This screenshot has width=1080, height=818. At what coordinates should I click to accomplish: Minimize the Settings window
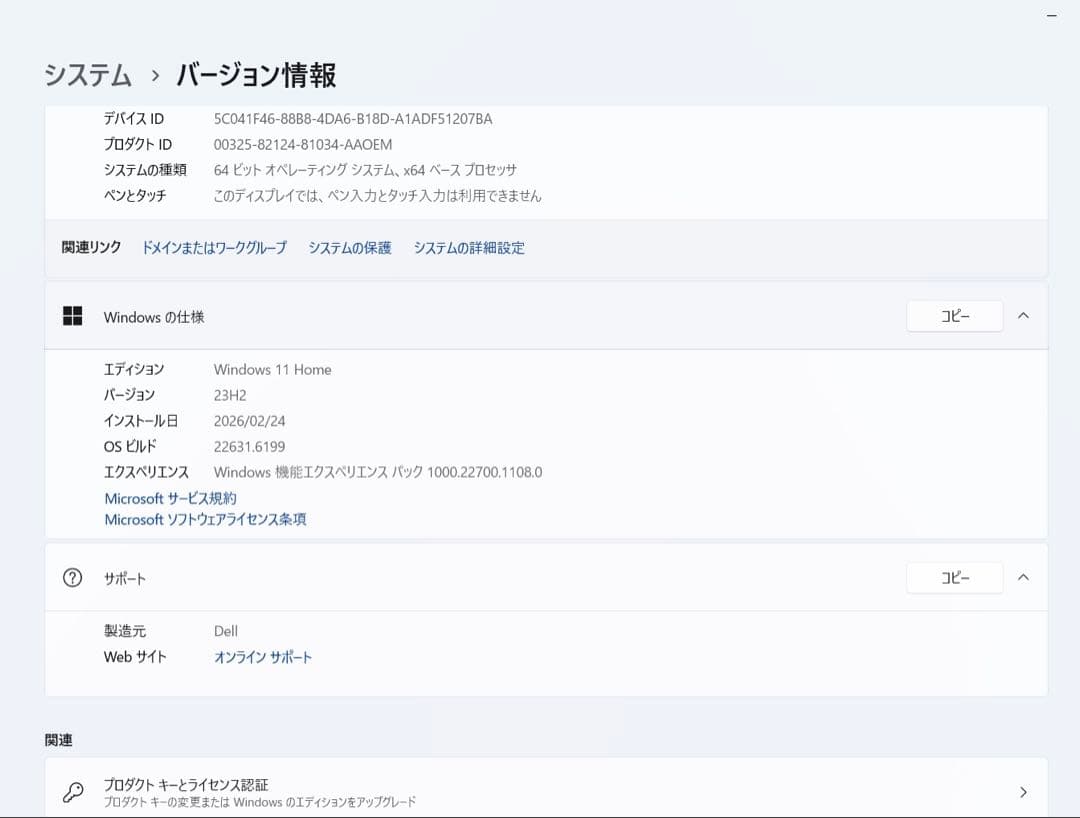[x=1051, y=15]
